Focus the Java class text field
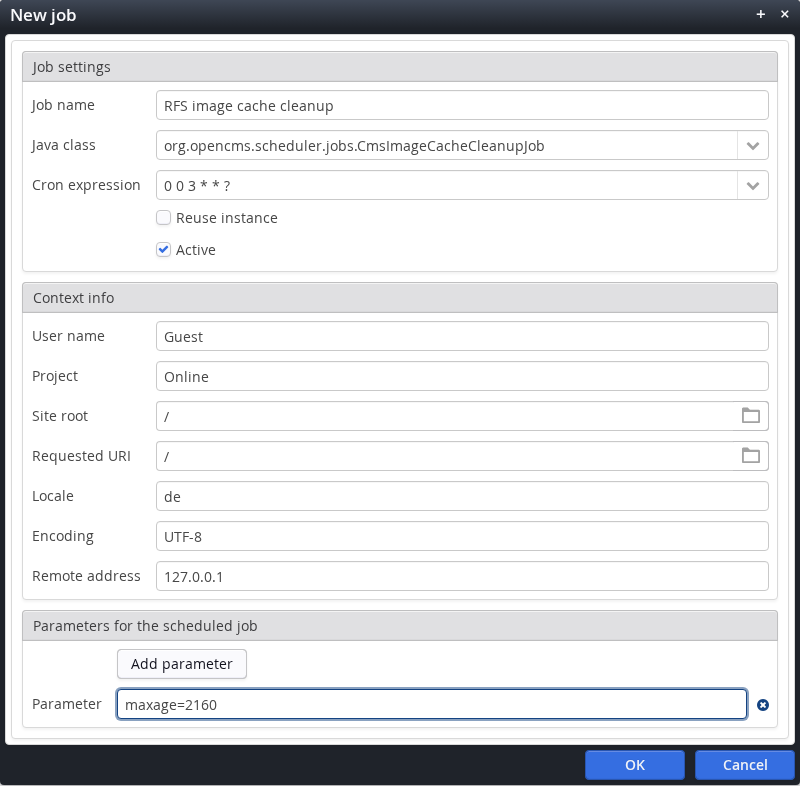The height and width of the screenshot is (786, 800). (x=446, y=145)
